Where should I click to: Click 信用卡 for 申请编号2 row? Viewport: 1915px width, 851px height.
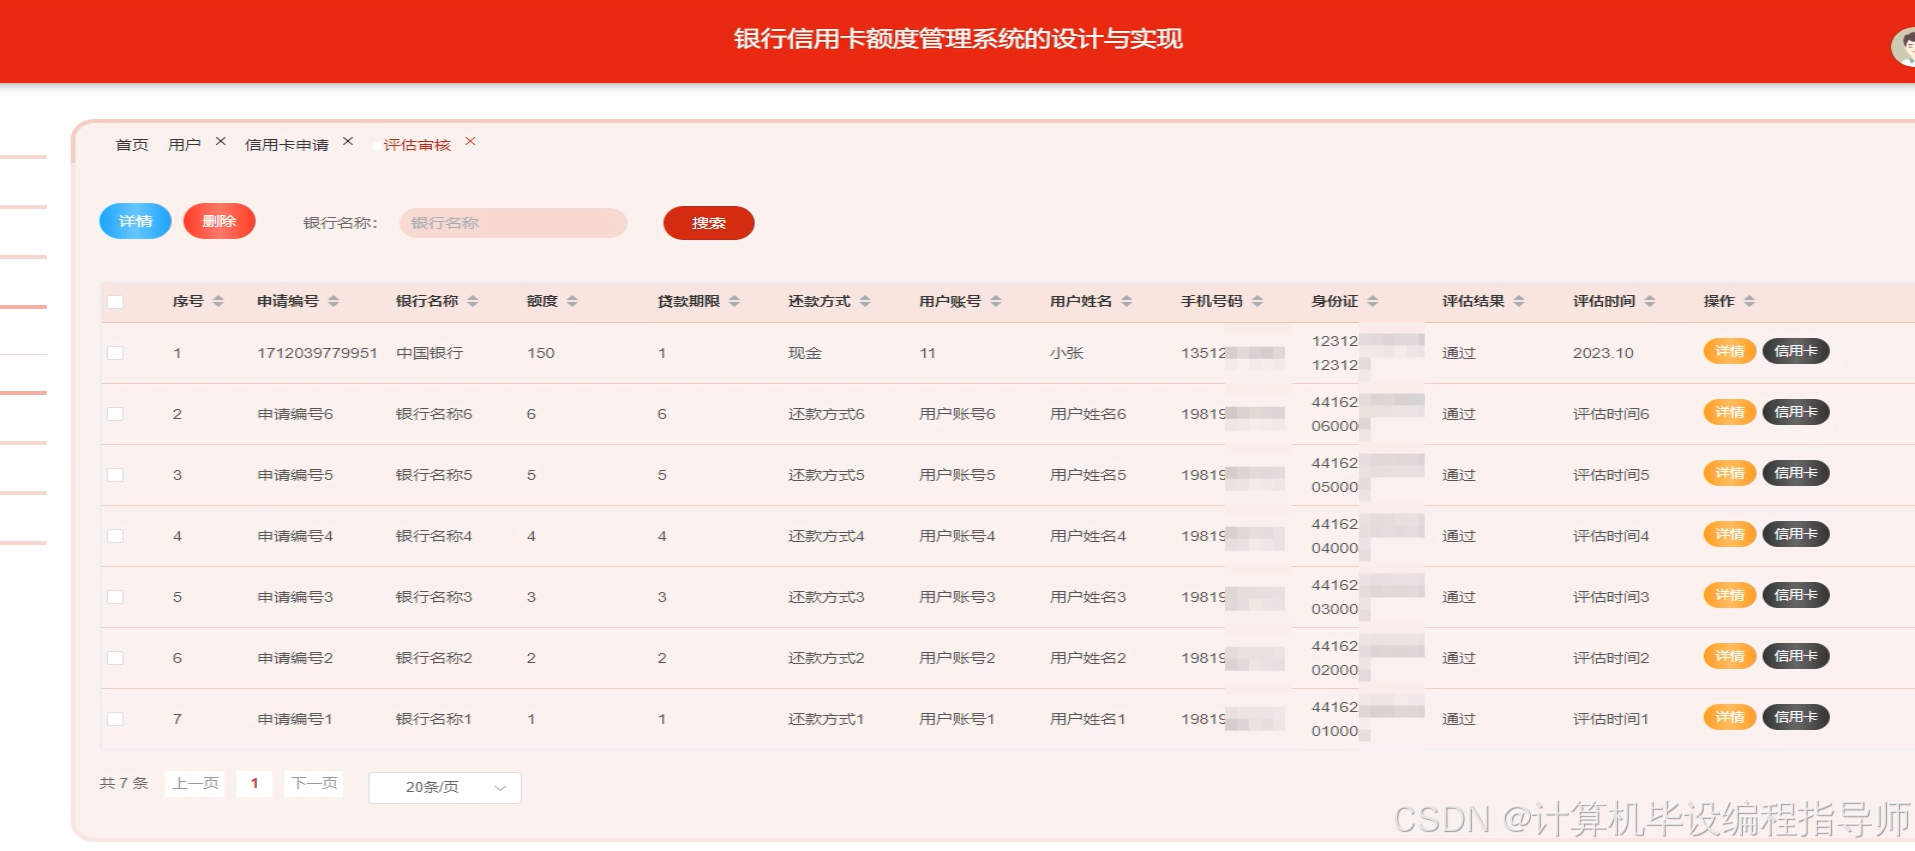click(x=1796, y=656)
